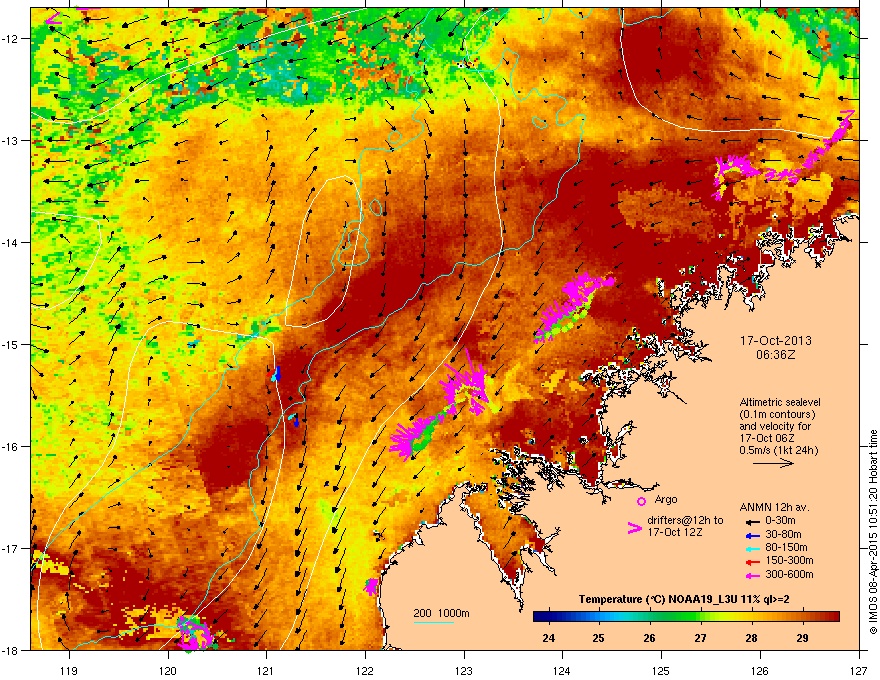This screenshot has width=880, height=680.
Task: Click the 'ANMN 12h av.' heading
Action: click(x=774, y=507)
